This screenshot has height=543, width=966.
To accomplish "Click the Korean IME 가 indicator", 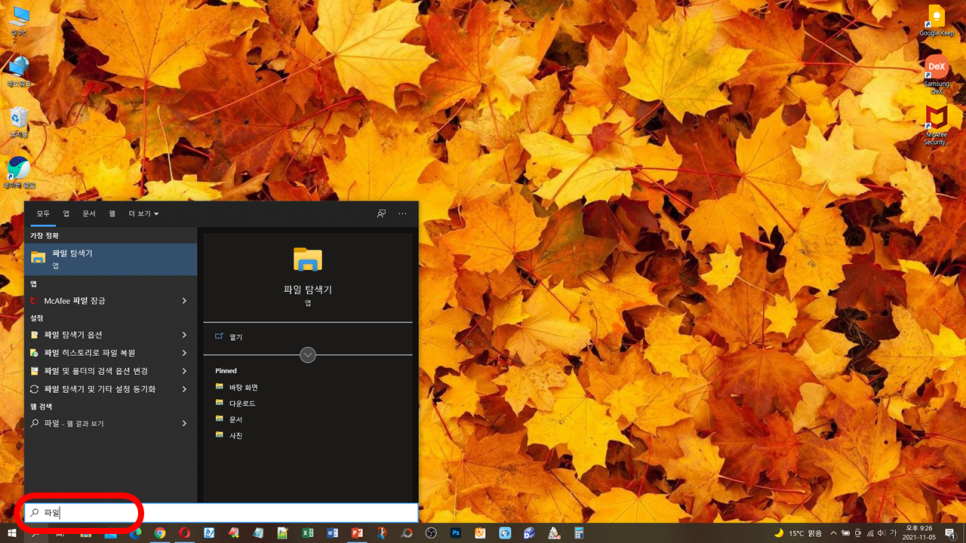I will coord(893,533).
